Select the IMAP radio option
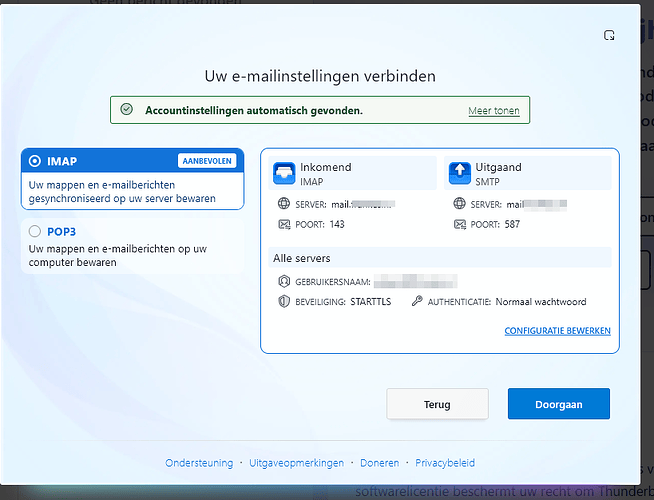The width and height of the screenshot is (654, 500). 35,161
